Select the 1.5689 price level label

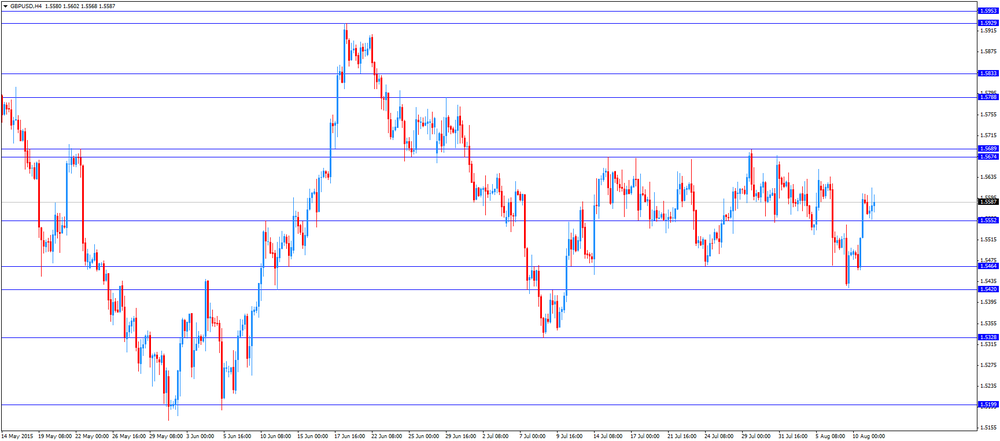pos(987,149)
